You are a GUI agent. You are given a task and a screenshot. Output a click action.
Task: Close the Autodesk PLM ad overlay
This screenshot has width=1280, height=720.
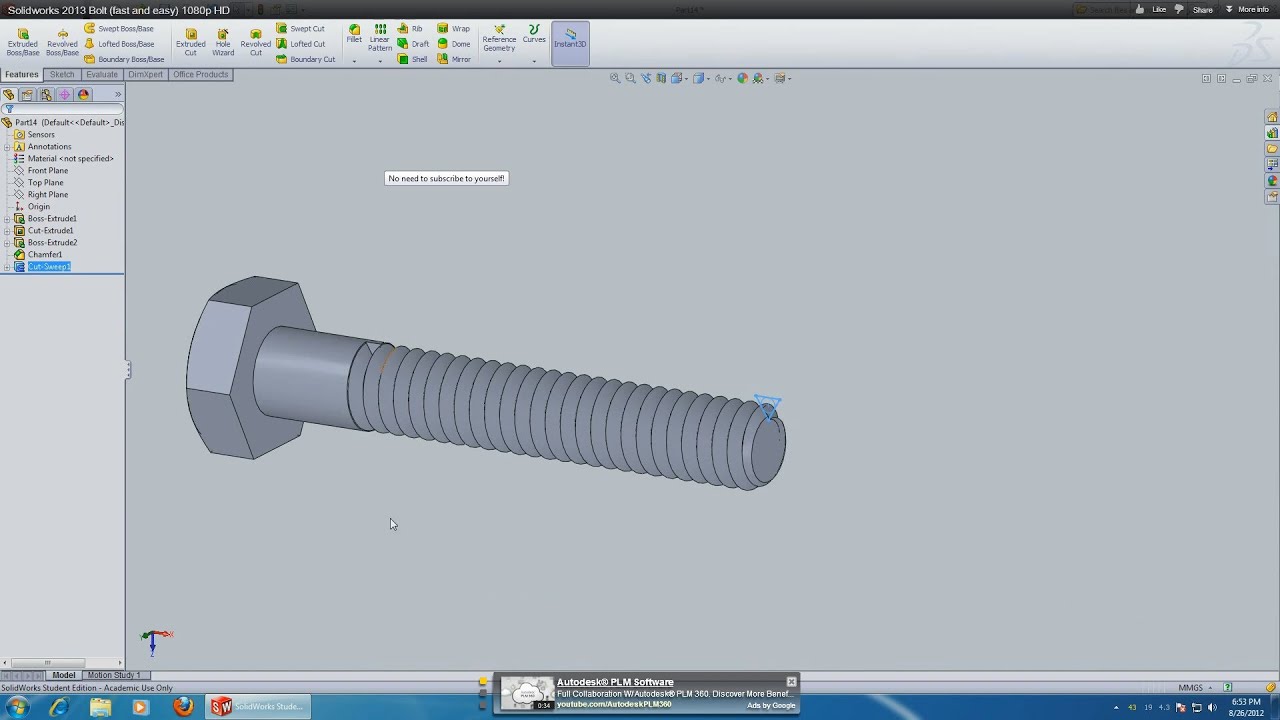tap(791, 682)
